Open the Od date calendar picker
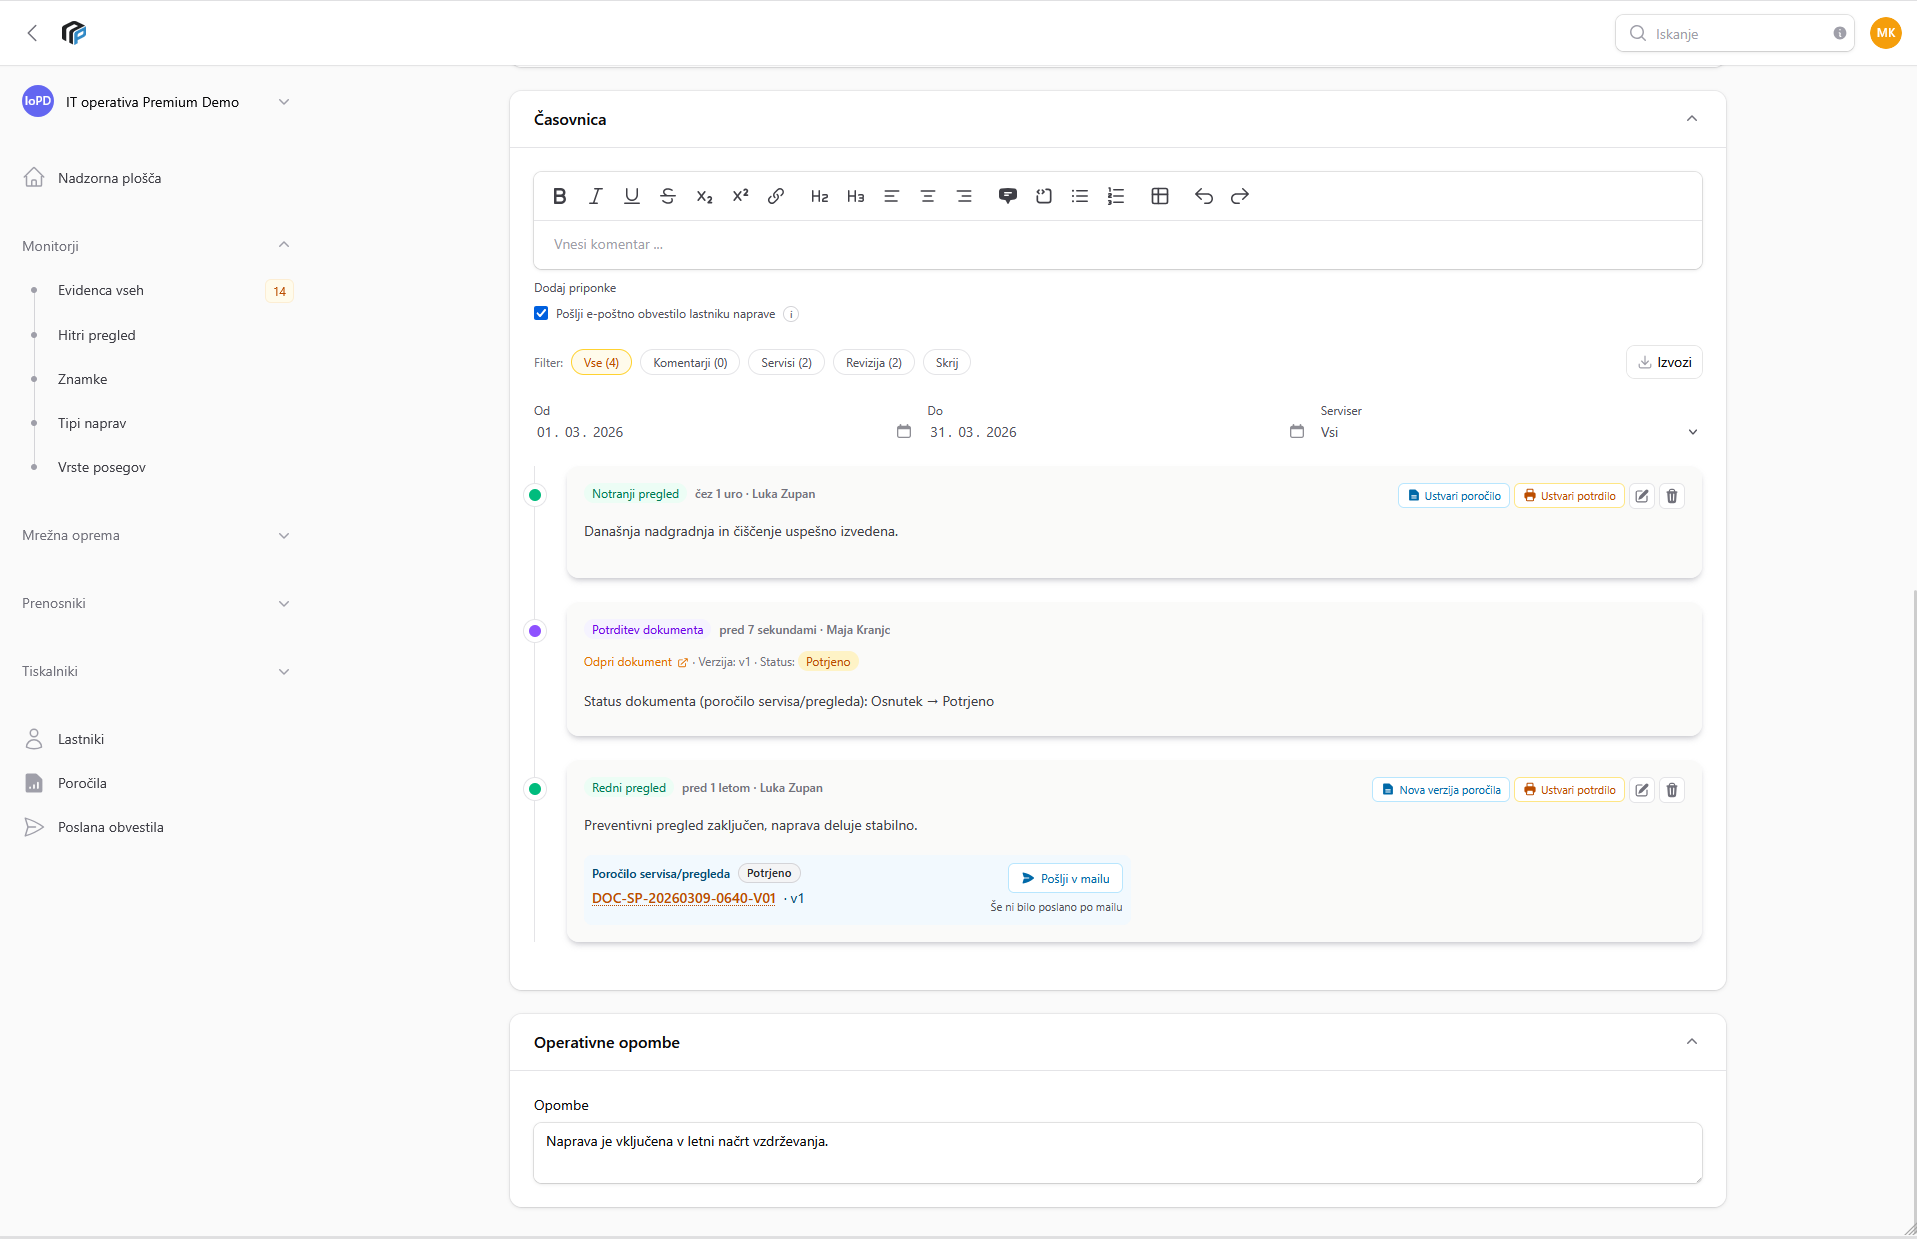Screen dimensions: 1917x1239 click(x=904, y=432)
